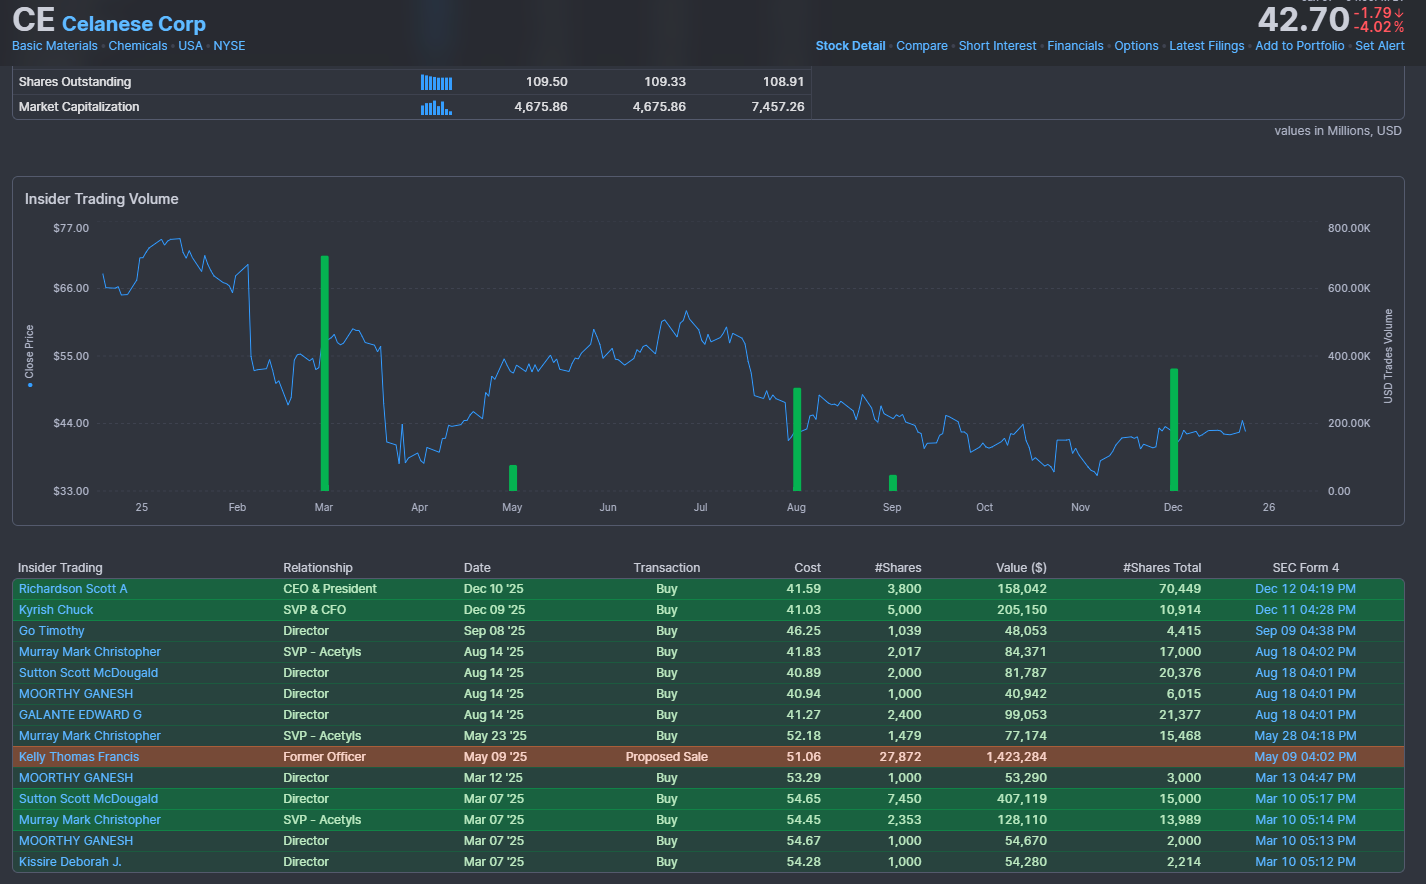1426x884 pixels.
Task: Click stock price 42.70
Action: (x=1304, y=19)
